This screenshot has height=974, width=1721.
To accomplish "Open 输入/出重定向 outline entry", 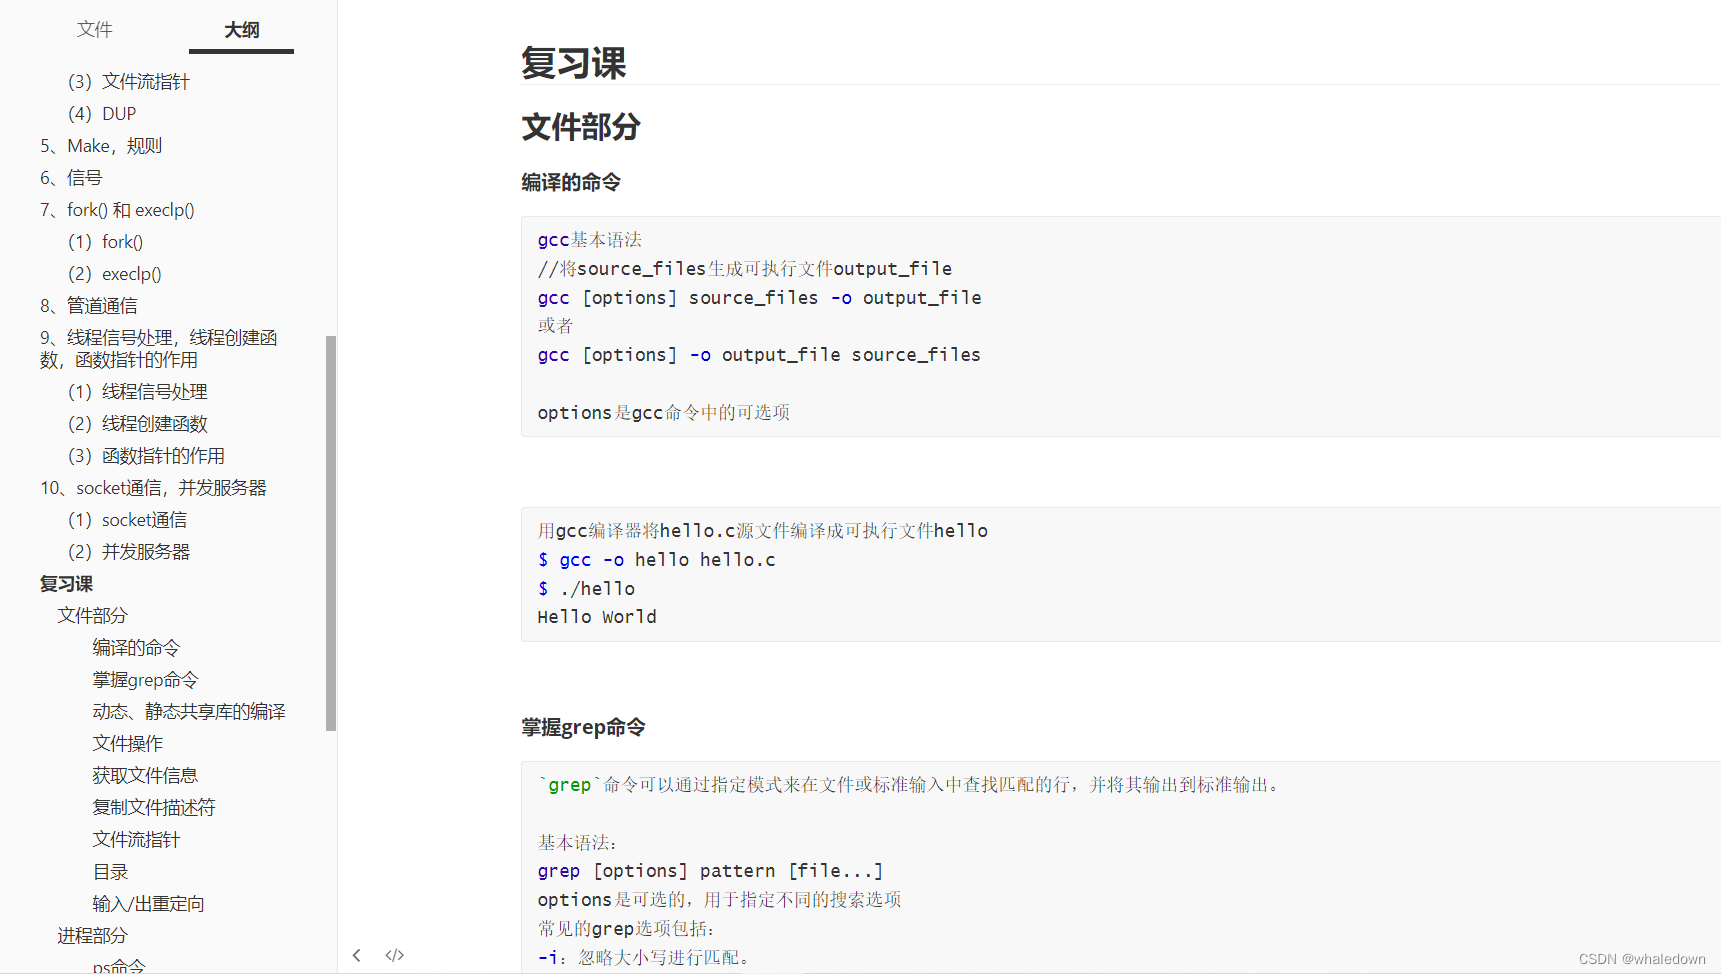I will [148, 903].
